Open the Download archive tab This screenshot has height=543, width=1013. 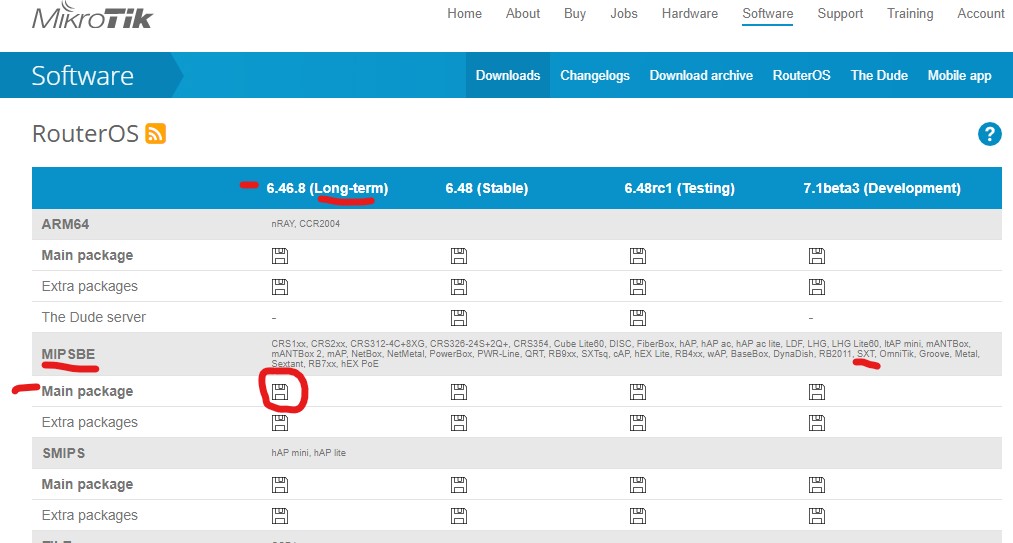[701, 75]
